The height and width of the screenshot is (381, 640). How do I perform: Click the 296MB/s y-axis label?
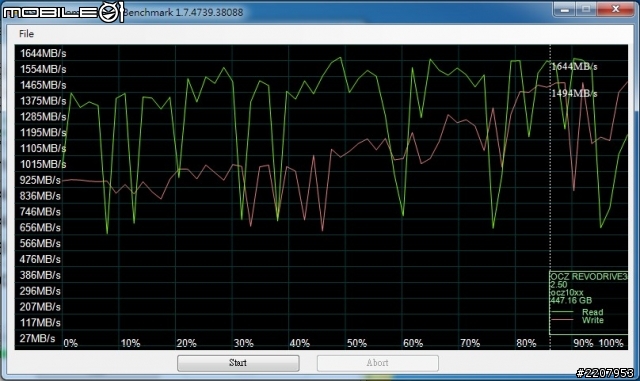click(40, 291)
